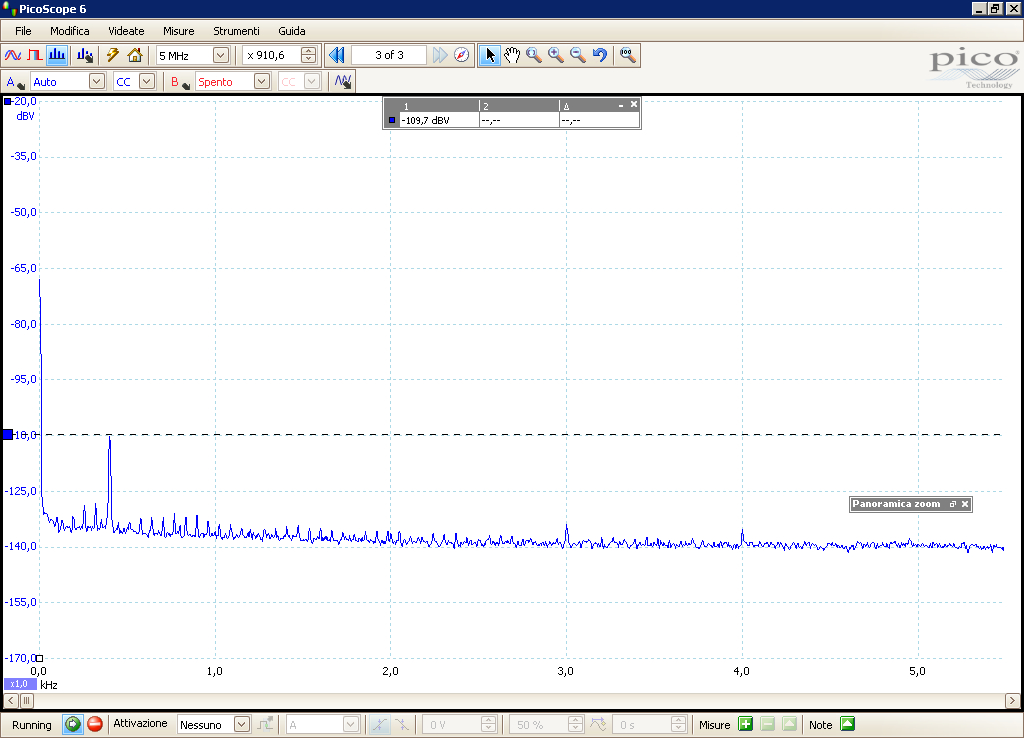Close the ruler legend box

633,104
